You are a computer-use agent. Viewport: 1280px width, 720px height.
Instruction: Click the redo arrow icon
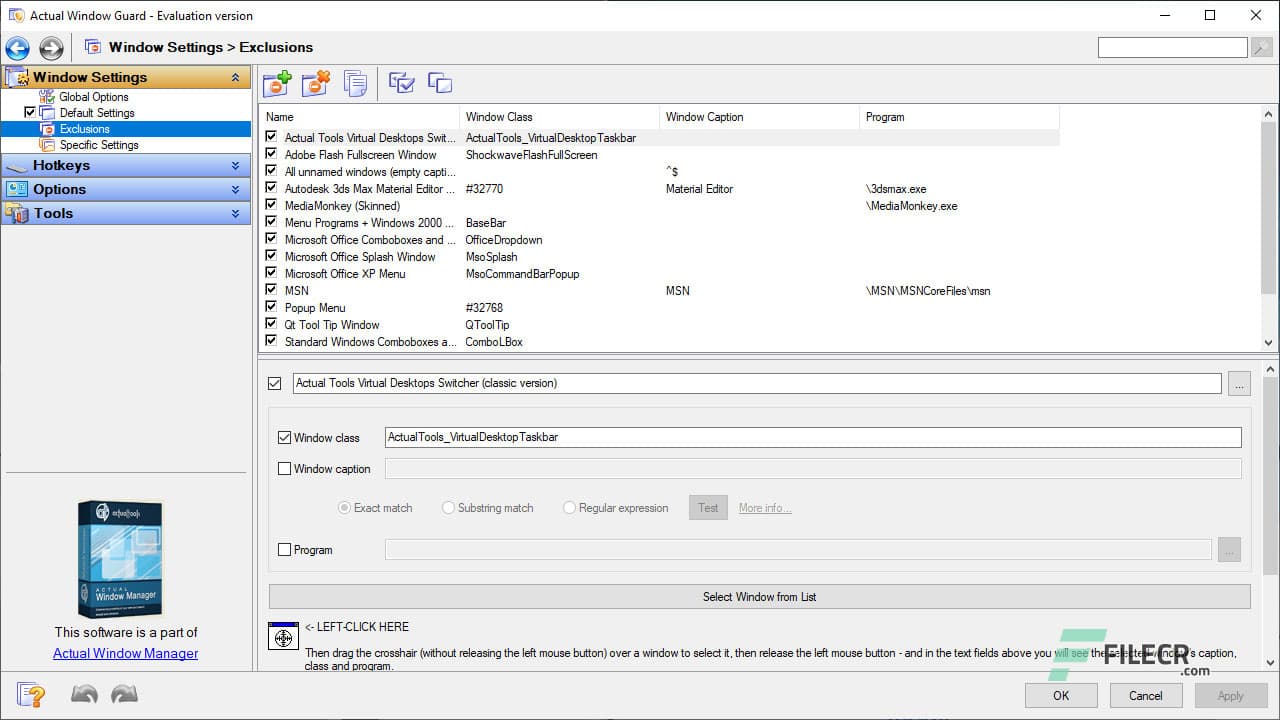click(122, 693)
